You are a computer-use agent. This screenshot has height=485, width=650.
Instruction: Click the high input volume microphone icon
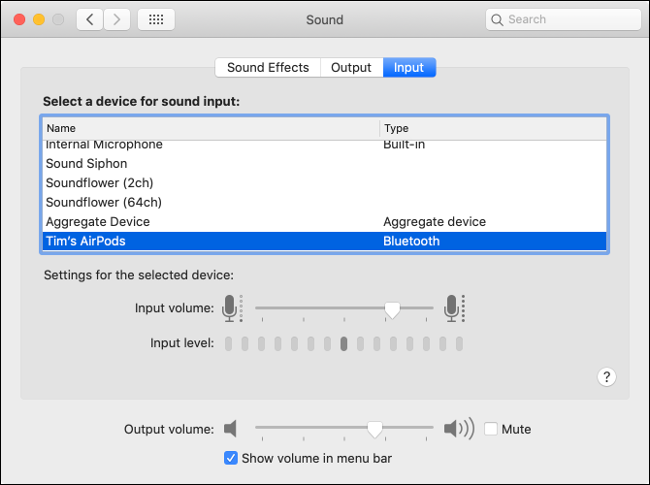[x=456, y=309]
